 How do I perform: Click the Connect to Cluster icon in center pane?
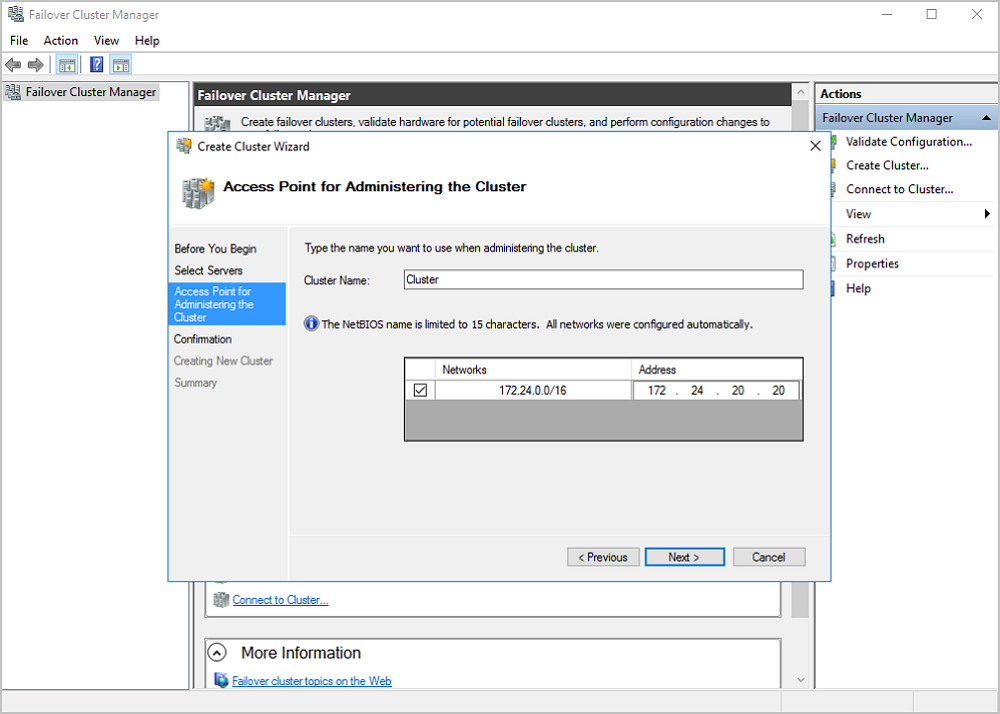(x=221, y=600)
